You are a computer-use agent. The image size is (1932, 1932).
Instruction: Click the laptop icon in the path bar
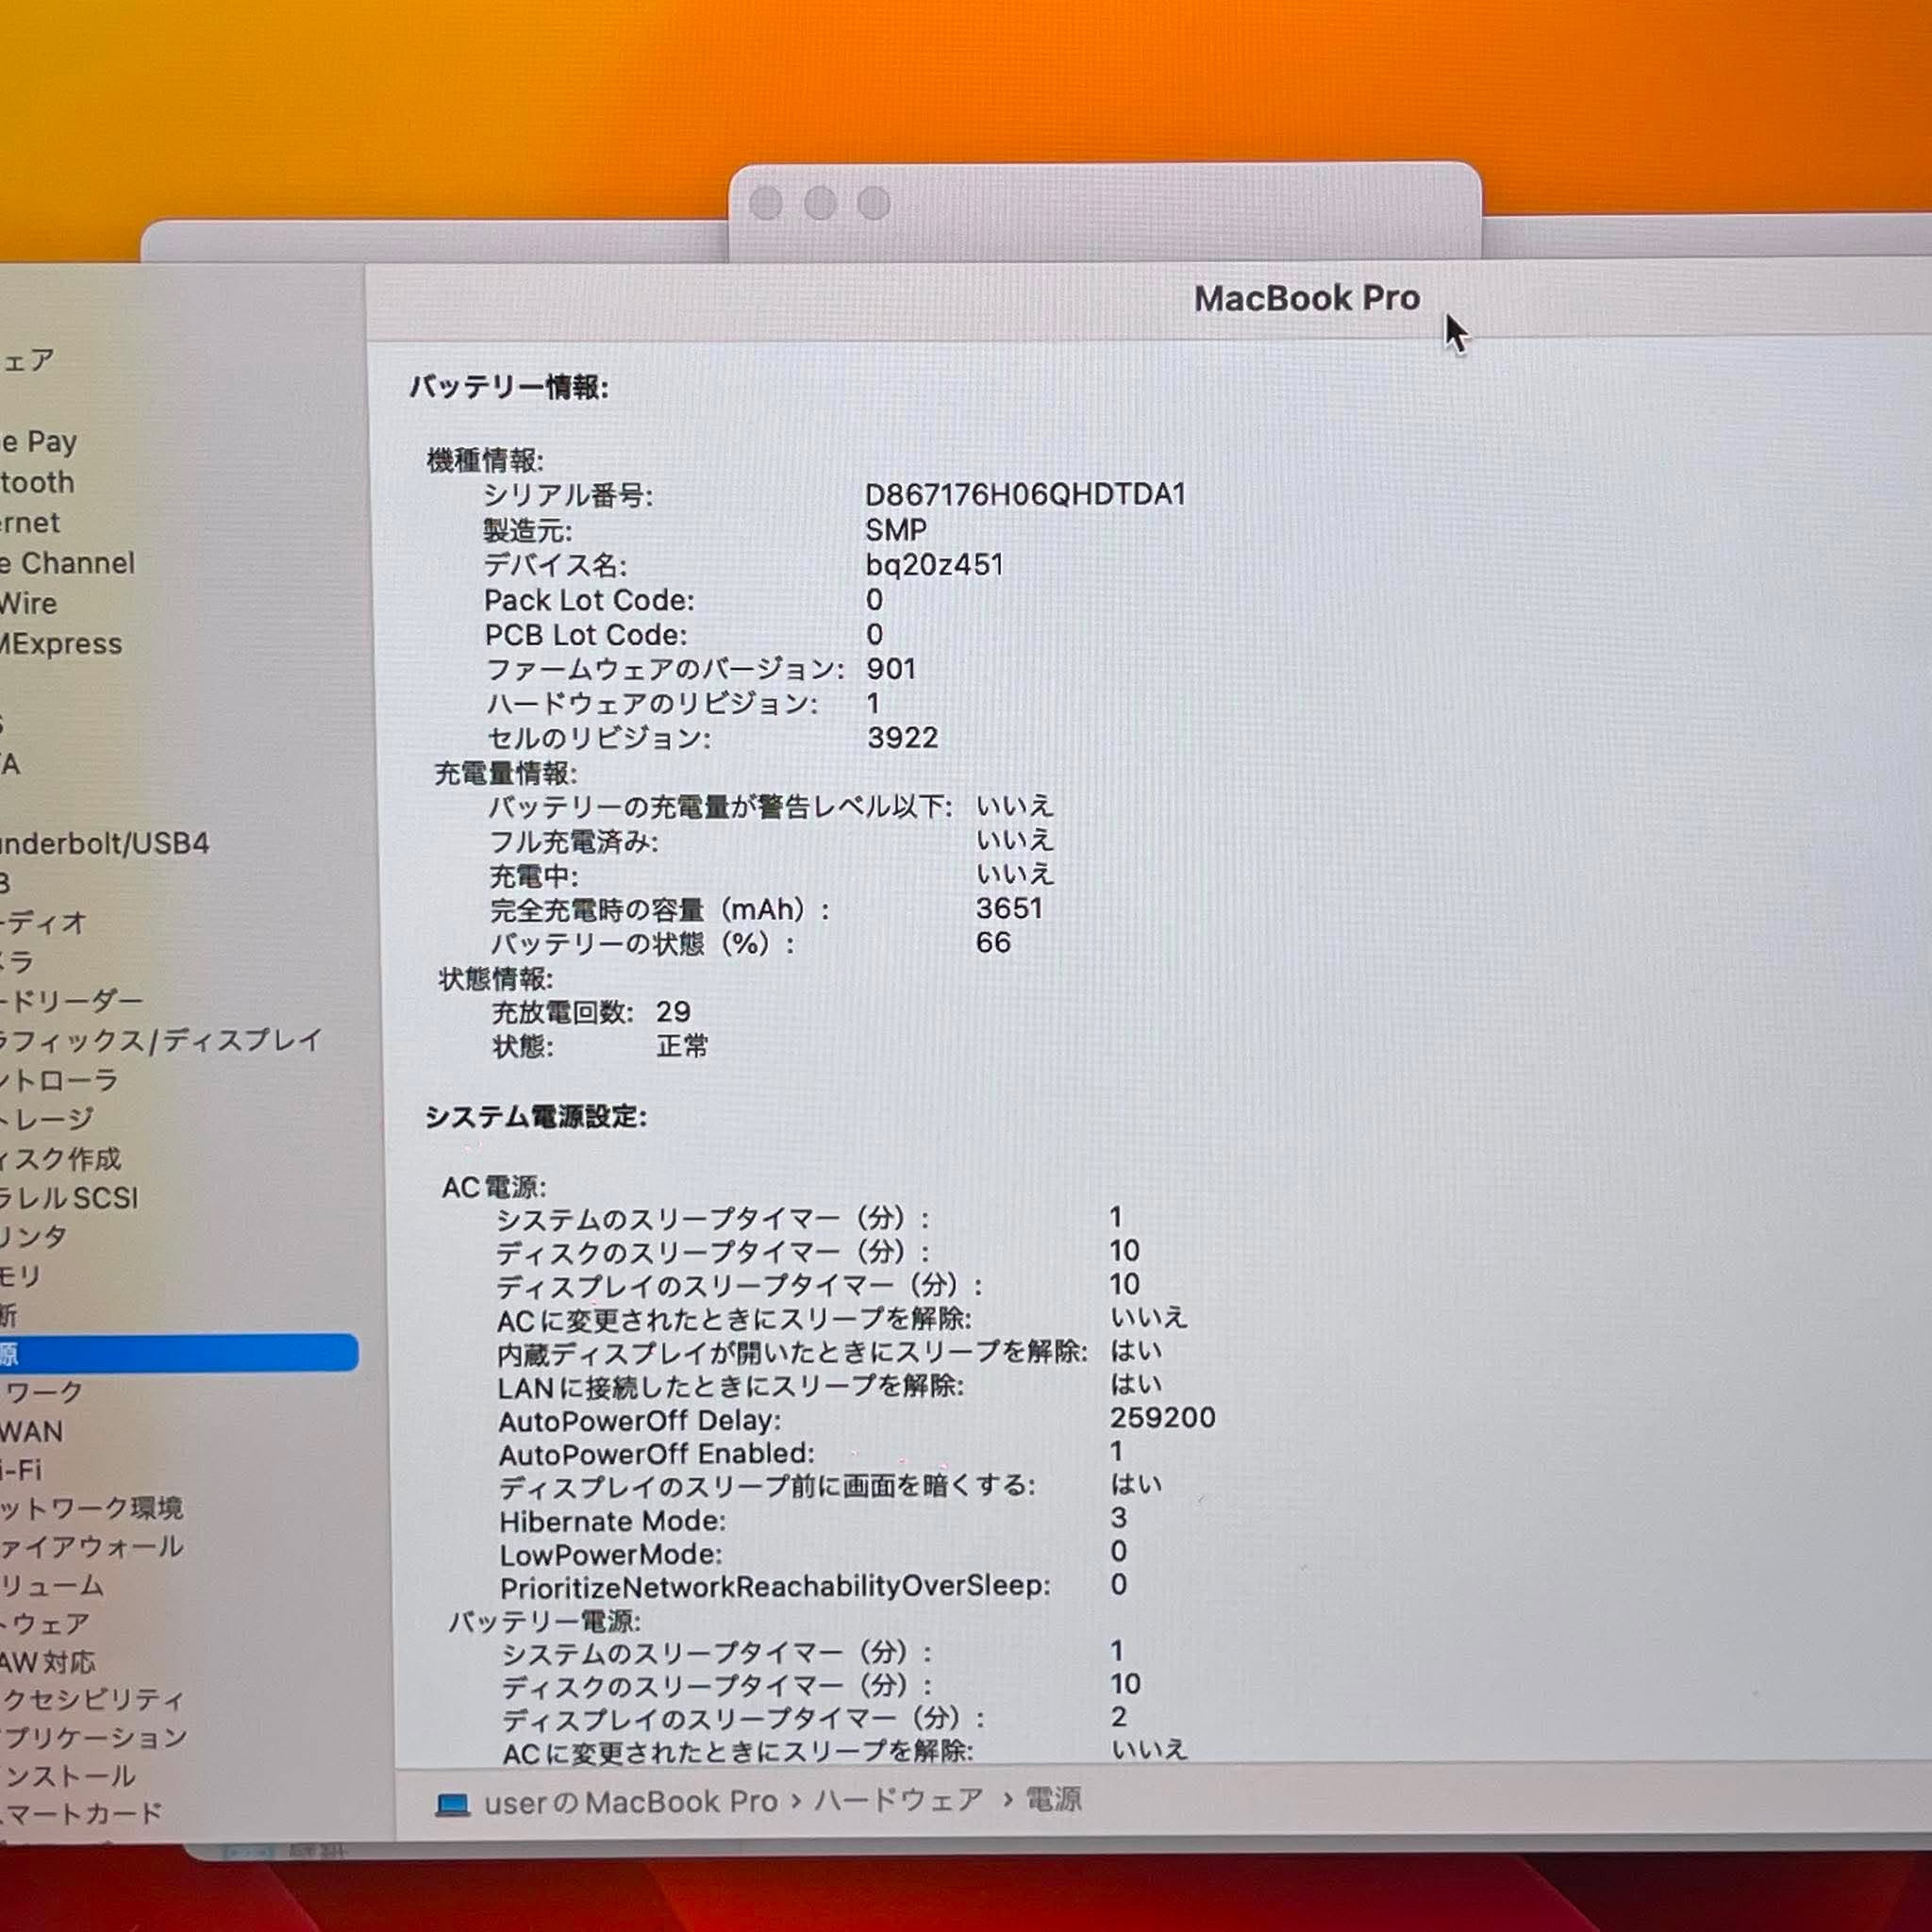(x=453, y=1804)
